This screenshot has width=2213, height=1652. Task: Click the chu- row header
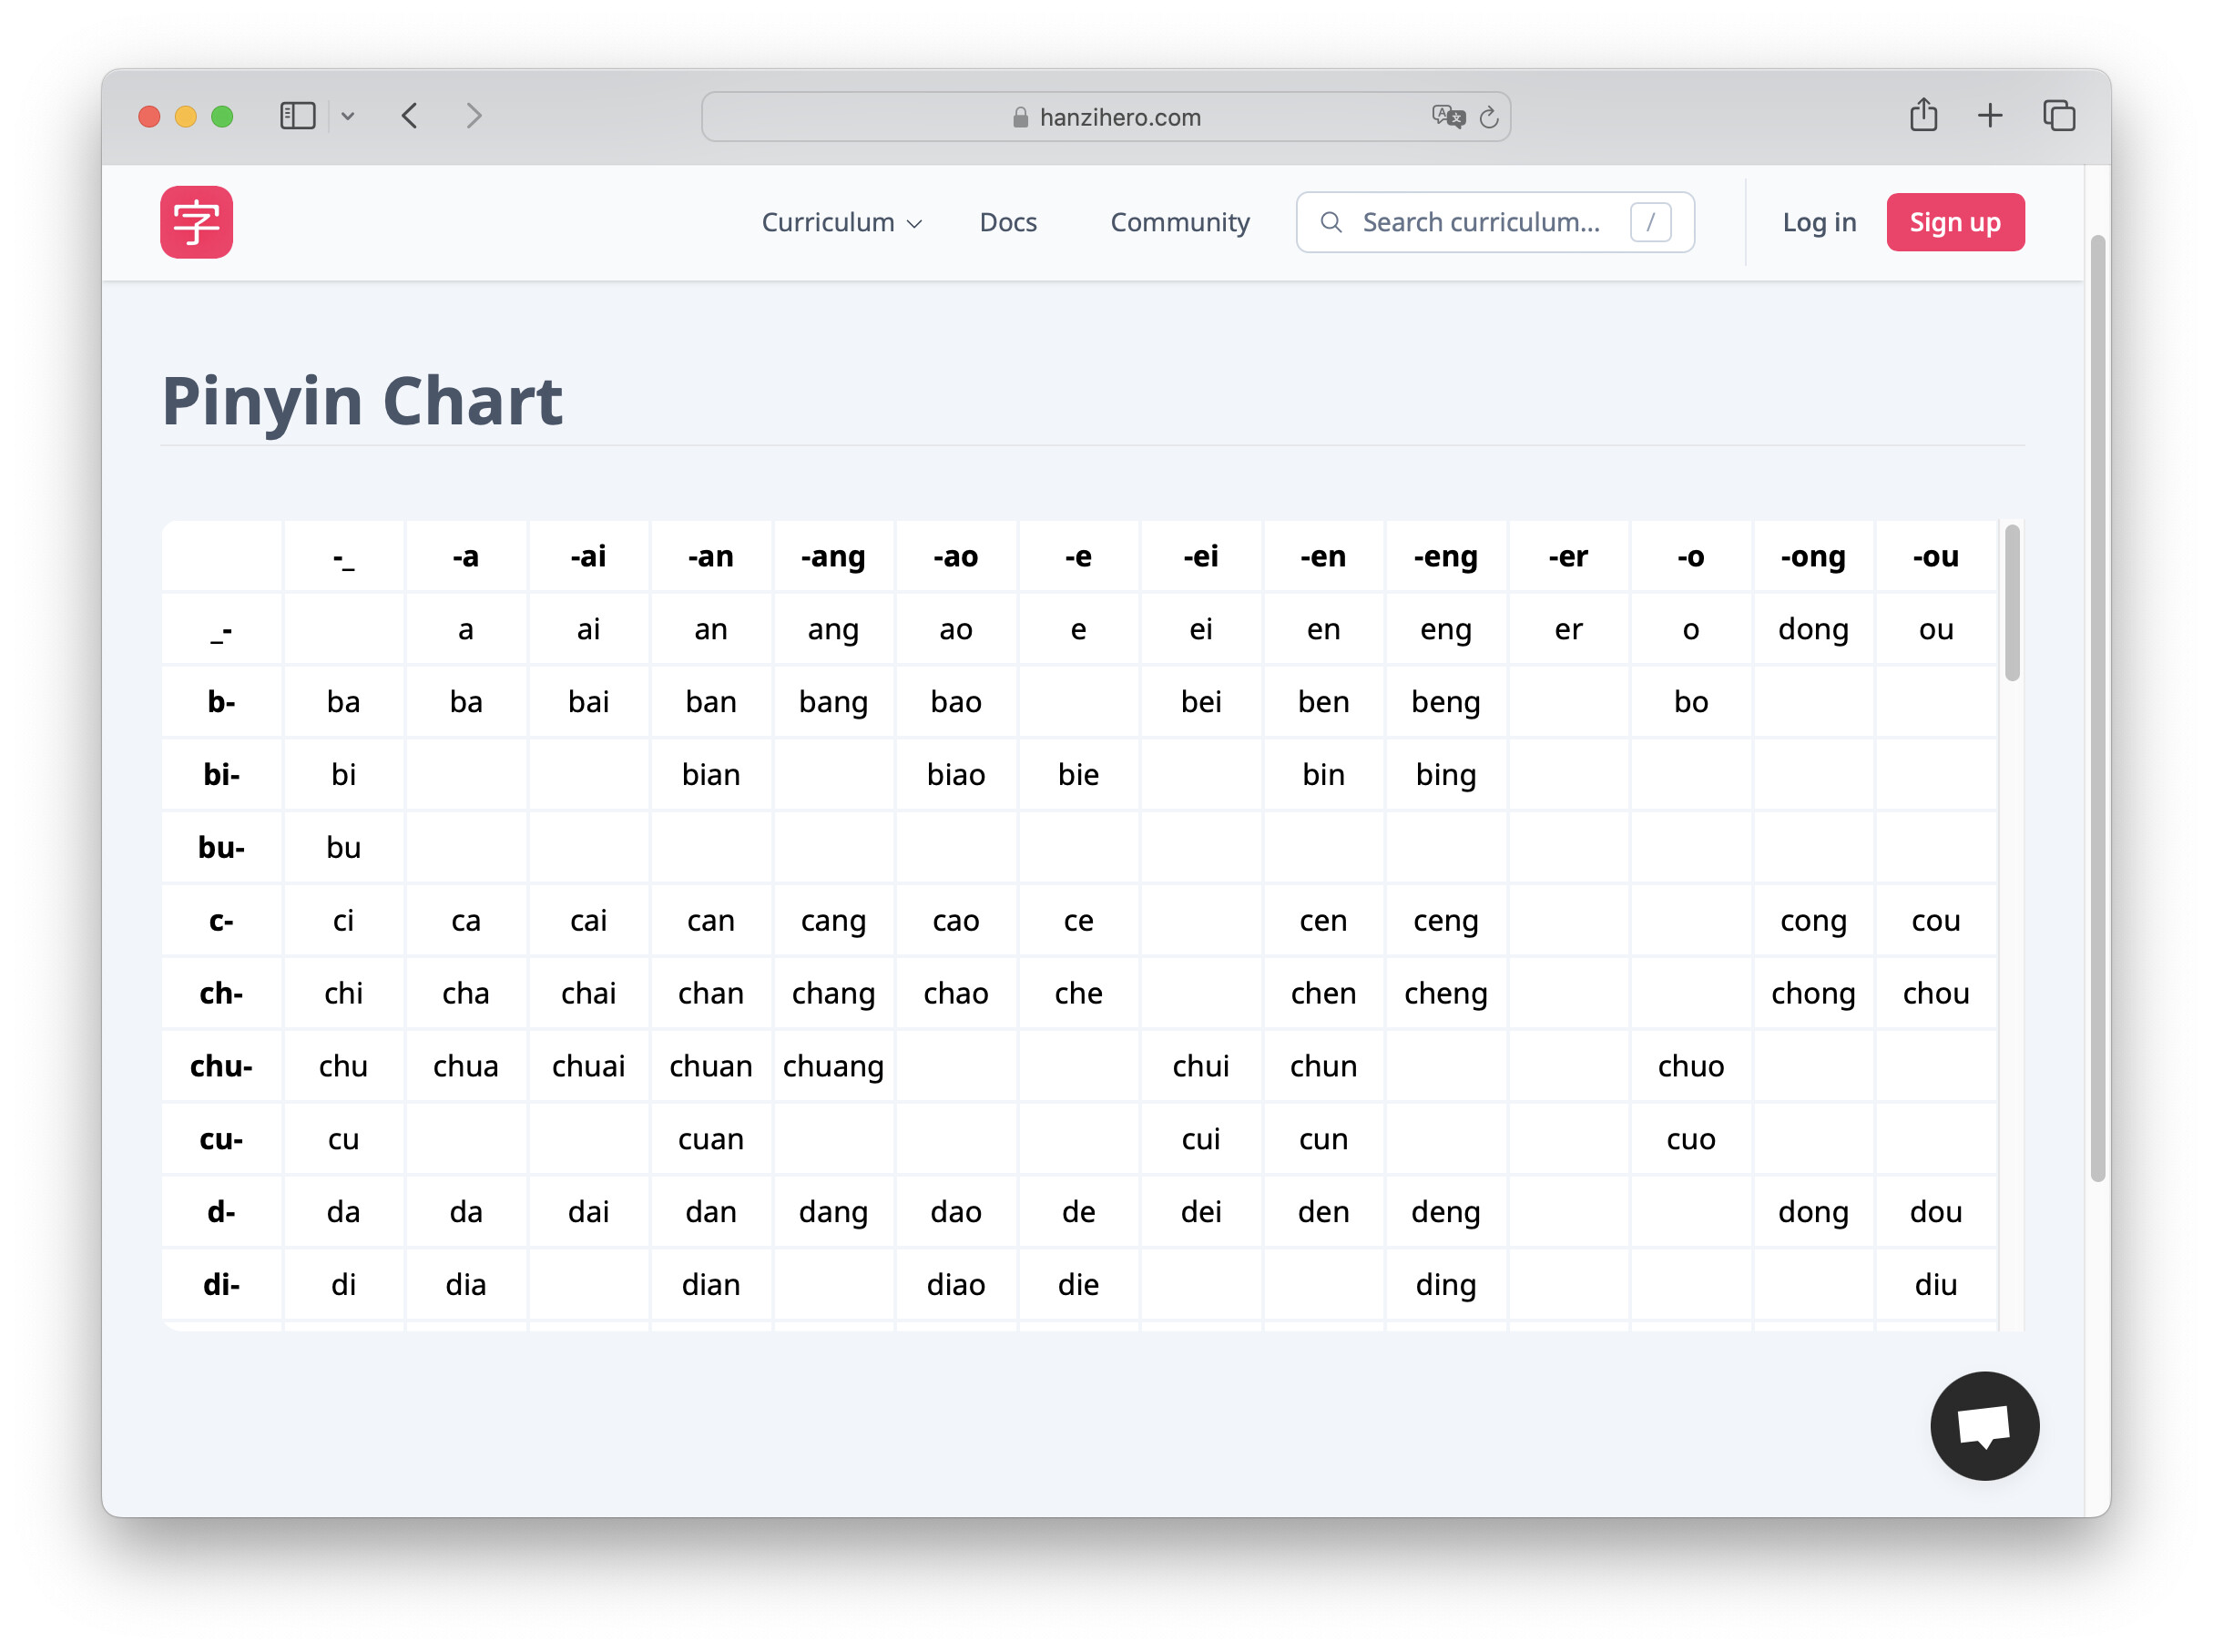pos(221,1066)
